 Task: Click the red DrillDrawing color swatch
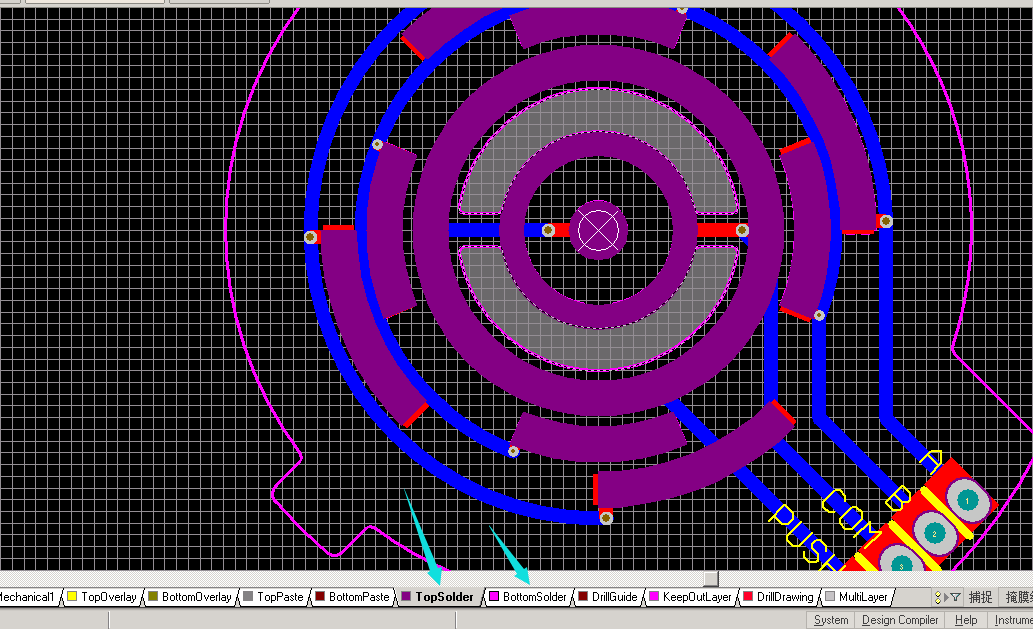pyautogui.click(x=747, y=597)
